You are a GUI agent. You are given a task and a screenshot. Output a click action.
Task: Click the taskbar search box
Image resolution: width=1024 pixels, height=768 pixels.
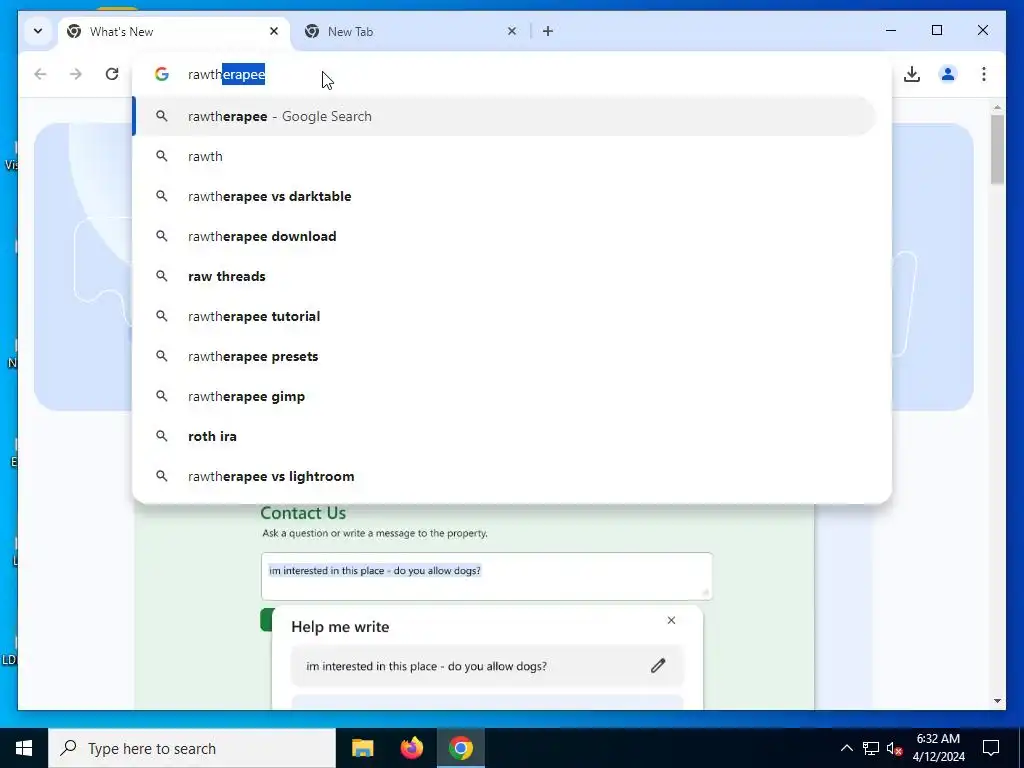click(192, 748)
